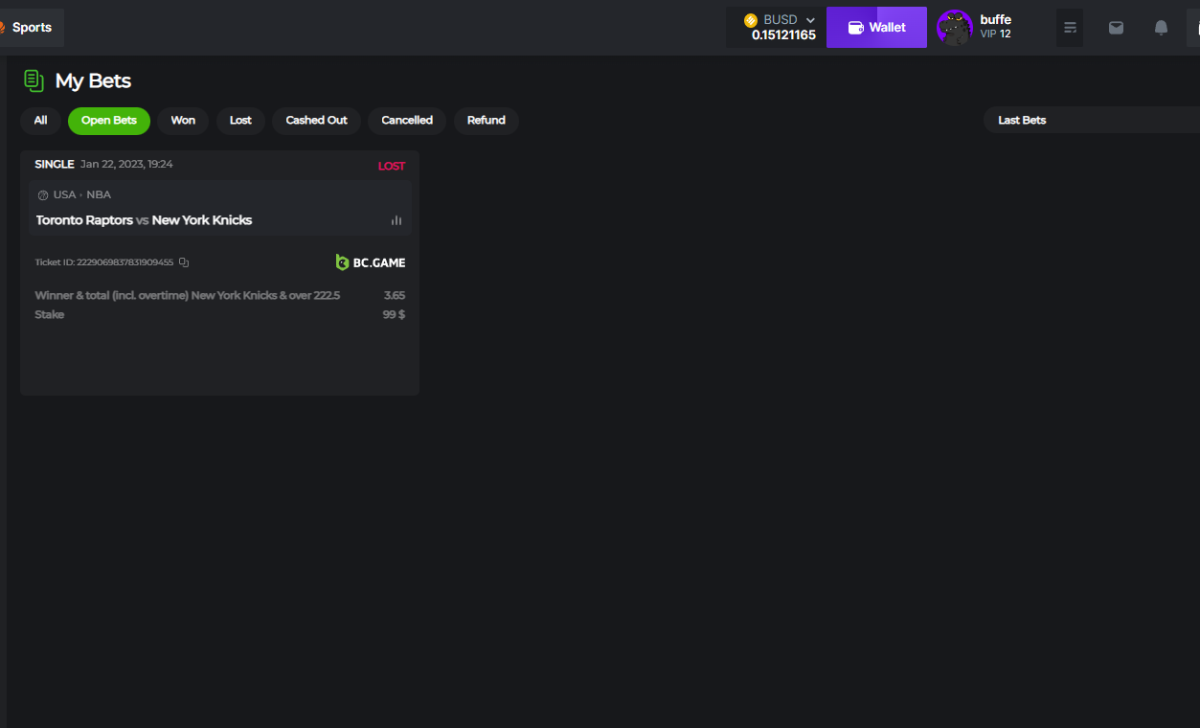This screenshot has height=728, width=1200.
Task: Open match statistics bar chart icon
Action: [x=396, y=220]
